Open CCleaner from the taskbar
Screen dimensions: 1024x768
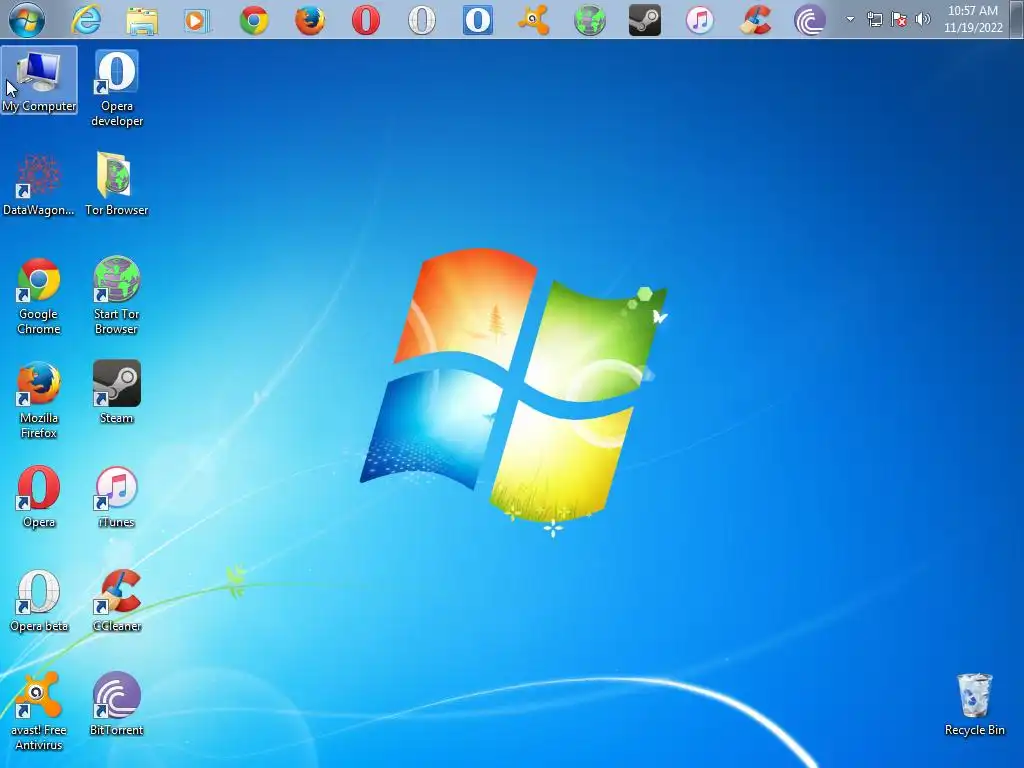[x=756, y=20]
